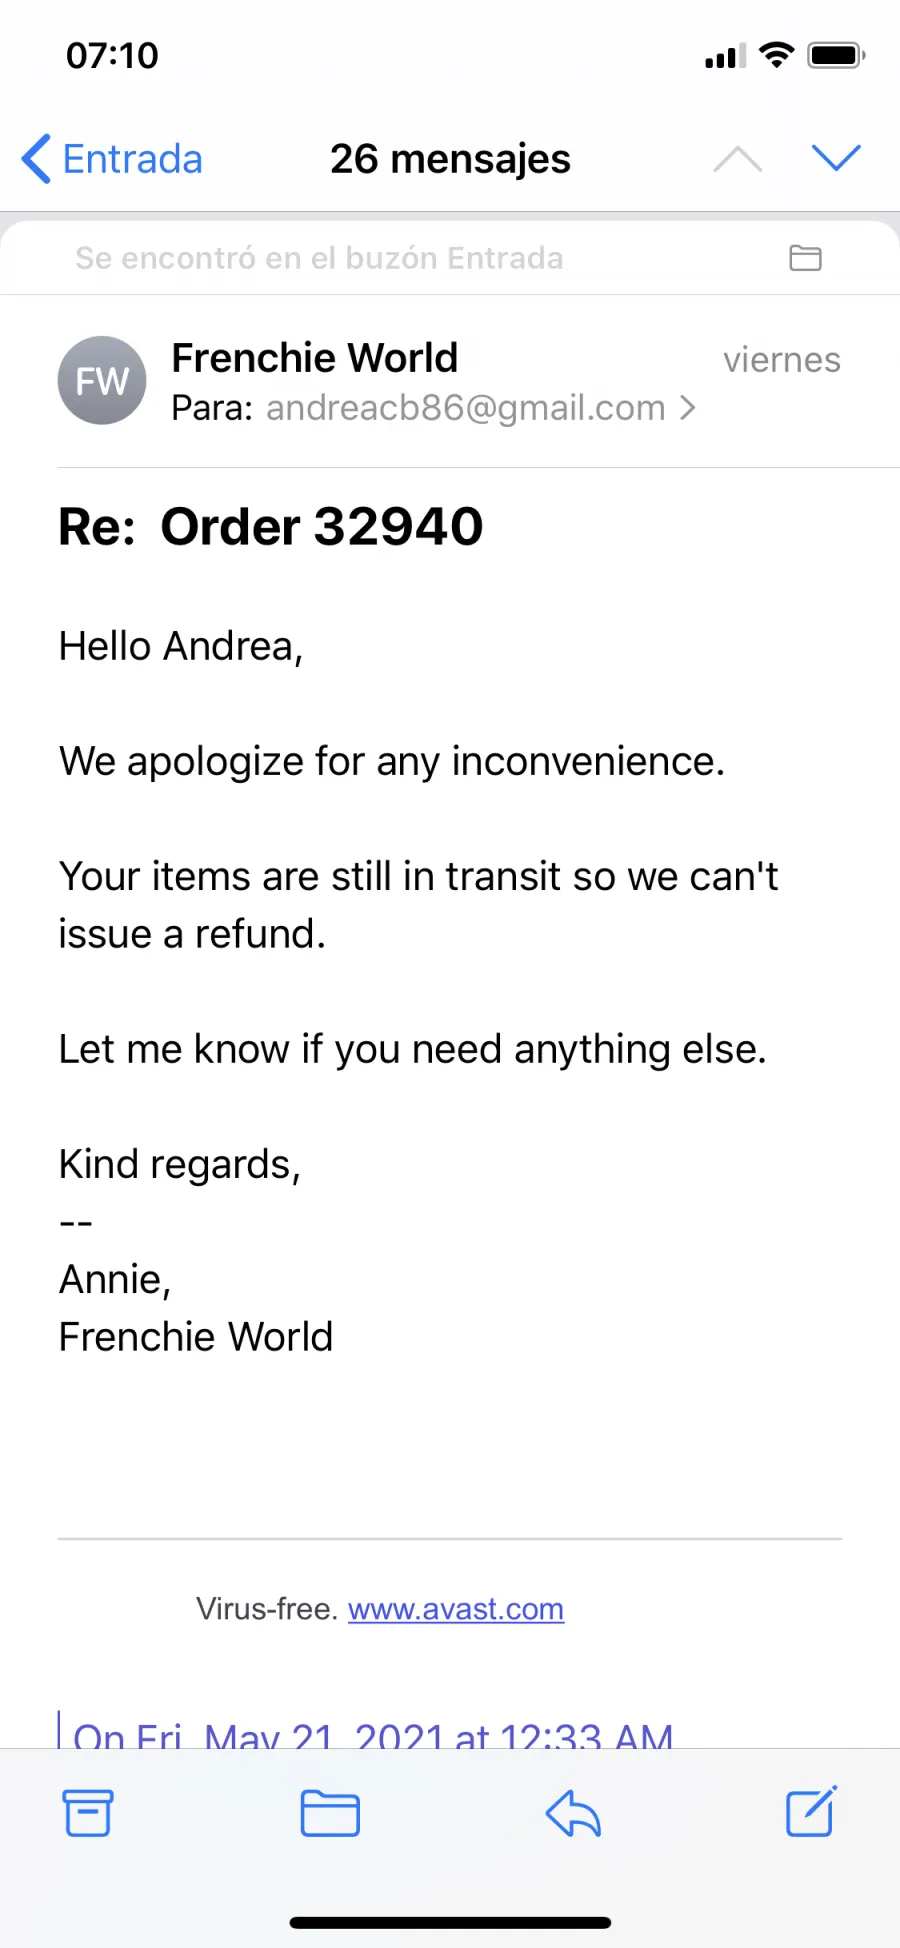
Task: Go back to Entrada inbox
Action: (x=112, y=159)
